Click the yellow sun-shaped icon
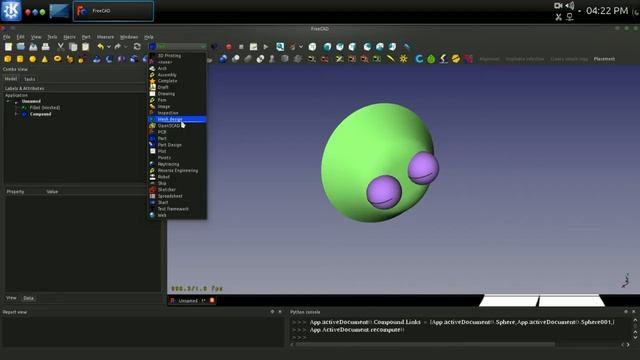Image resolution: width=640 pixels, height=360 pixels. coord(404,59)
